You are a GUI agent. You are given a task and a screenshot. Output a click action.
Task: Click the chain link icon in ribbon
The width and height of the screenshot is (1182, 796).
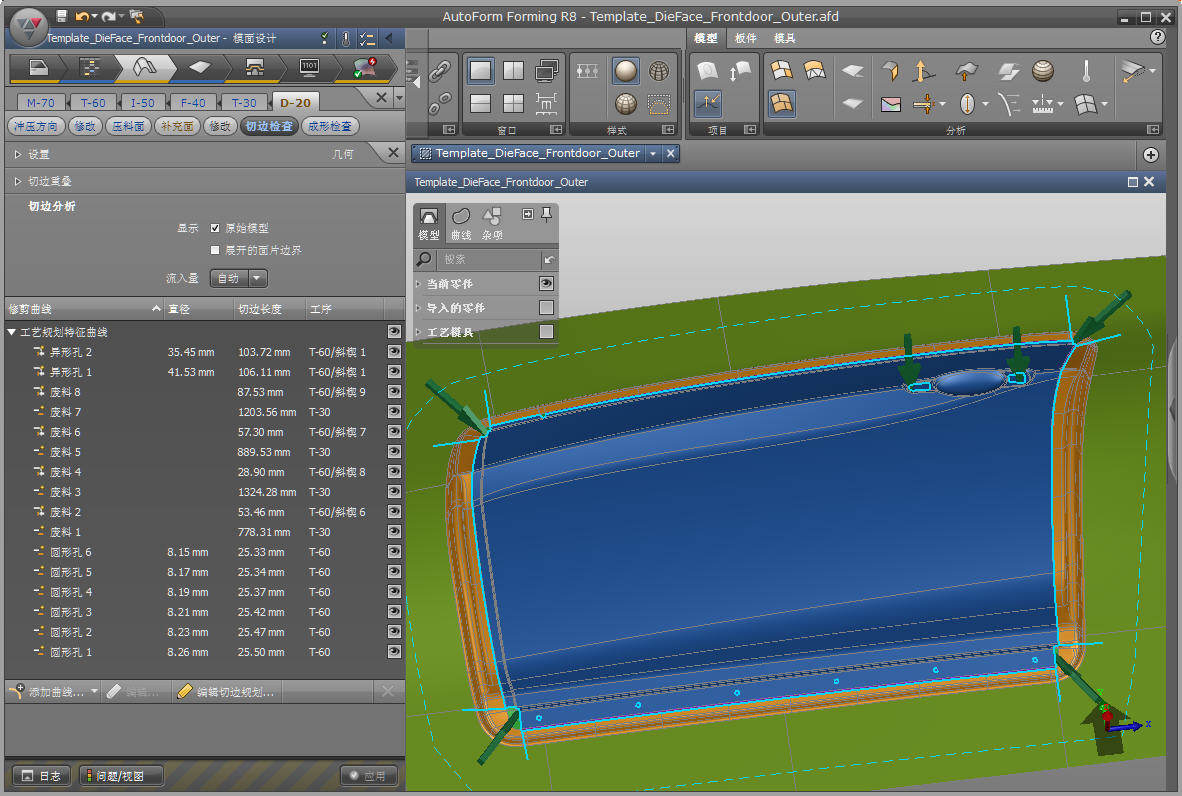pos(439,71)
